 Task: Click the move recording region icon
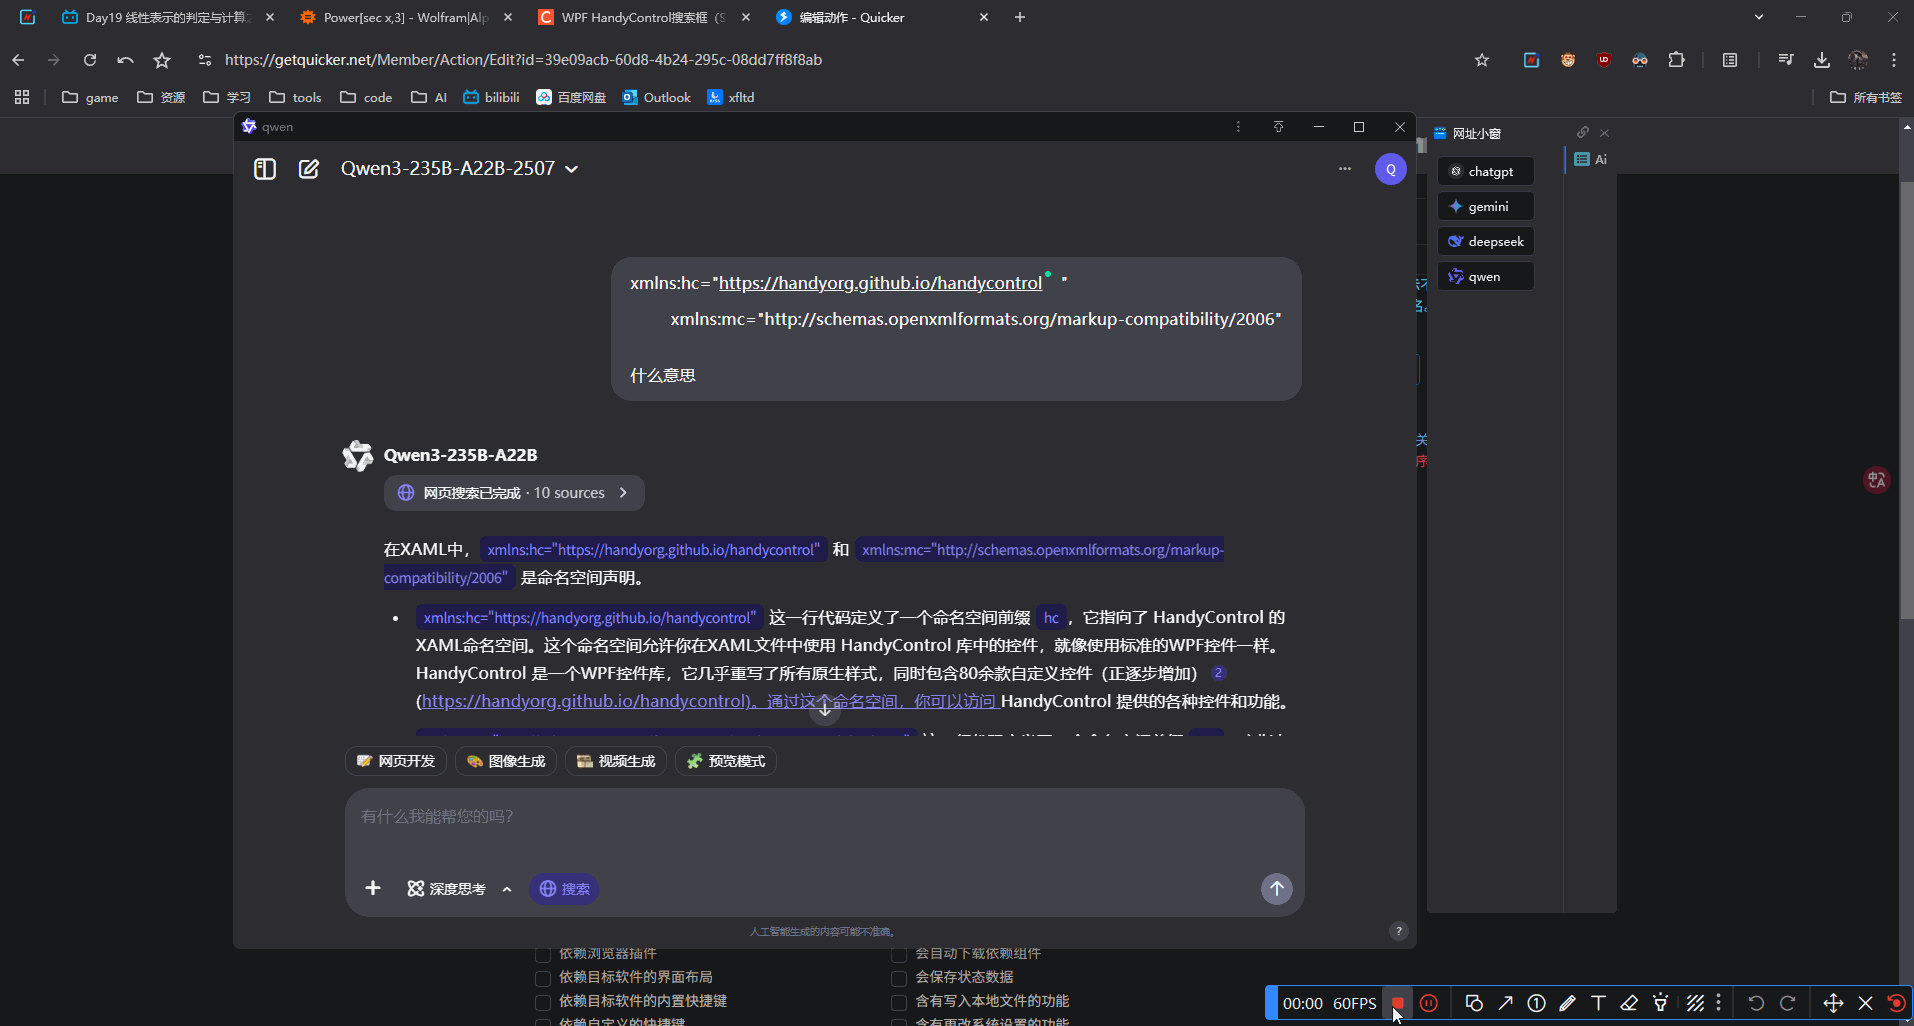click(x=1833, y=1003)
